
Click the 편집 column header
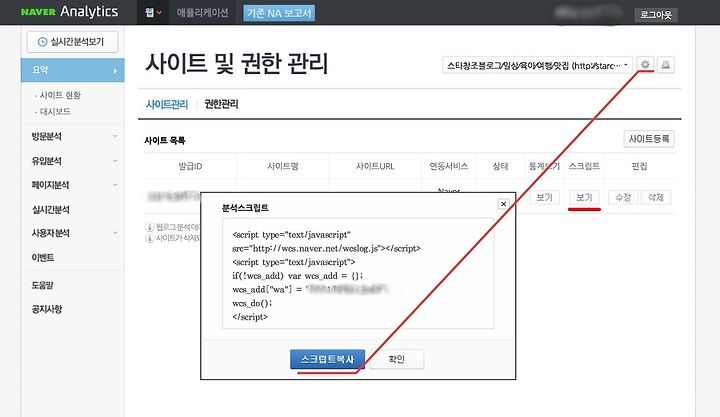(x=639, y=166)
